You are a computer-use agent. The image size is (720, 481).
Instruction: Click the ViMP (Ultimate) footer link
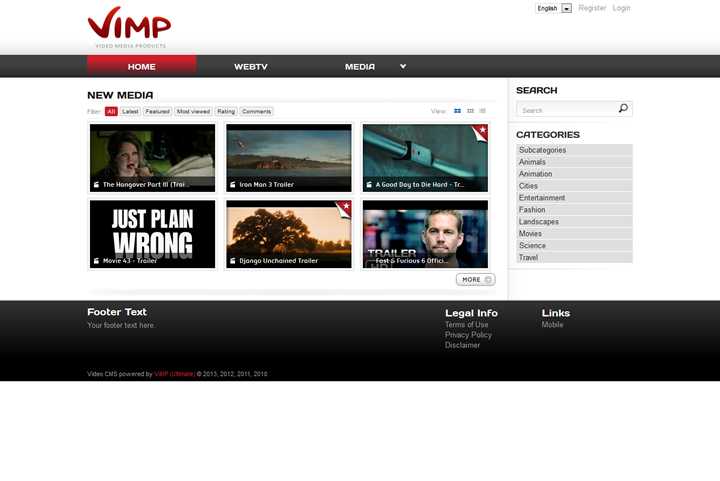click(175, 374)
